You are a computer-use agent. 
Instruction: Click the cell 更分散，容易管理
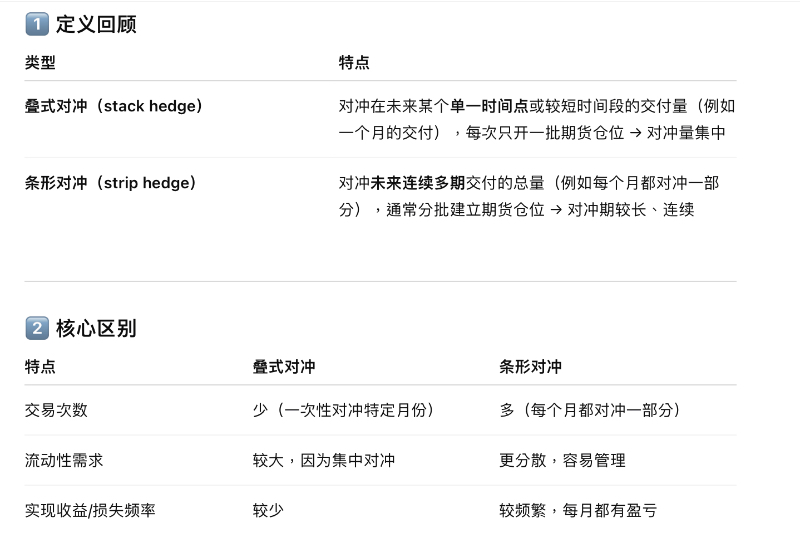(562, 460)
